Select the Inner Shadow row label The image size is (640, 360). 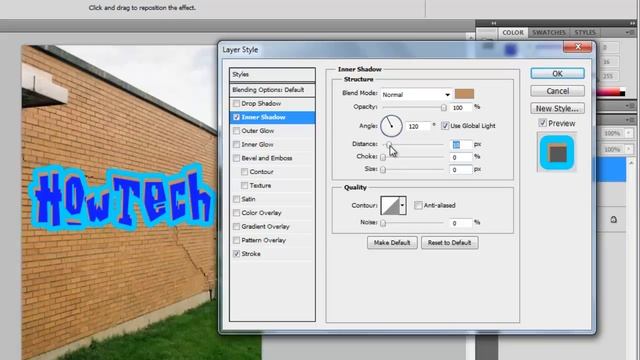click(264, 117)
